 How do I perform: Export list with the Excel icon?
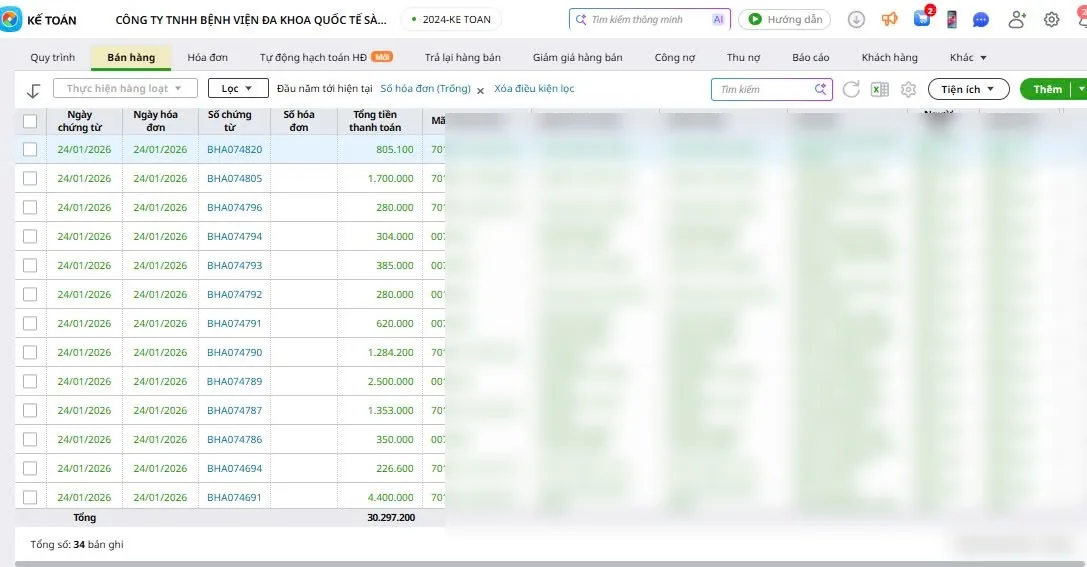tap(880, 89)
